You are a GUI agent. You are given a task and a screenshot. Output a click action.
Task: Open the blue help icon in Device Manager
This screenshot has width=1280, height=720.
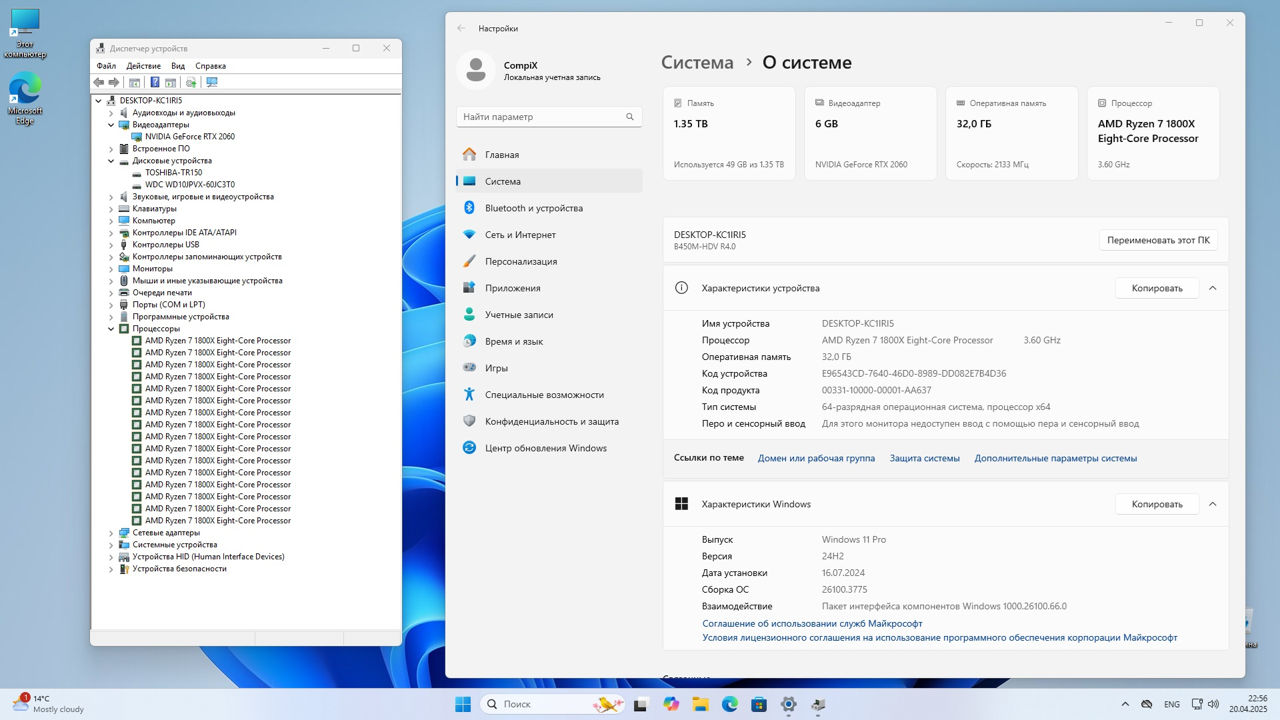point(155,82)
